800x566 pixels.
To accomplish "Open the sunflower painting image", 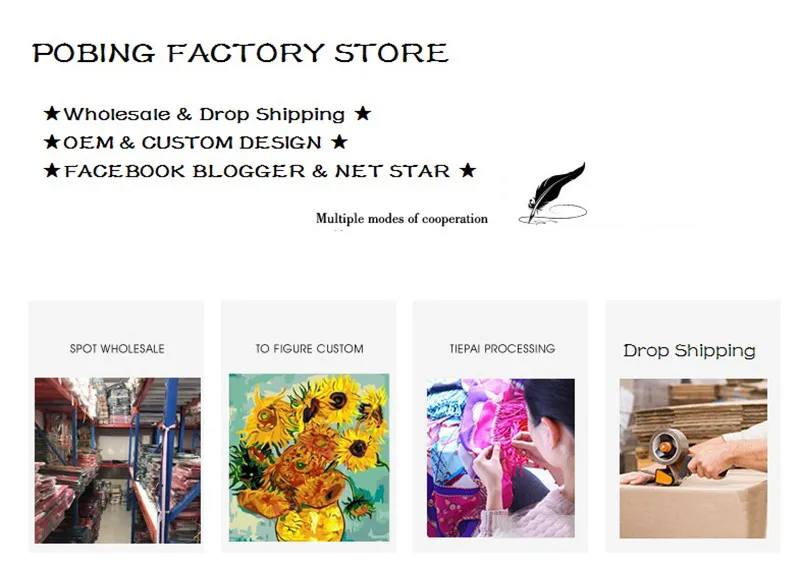I will pos(309,458).
